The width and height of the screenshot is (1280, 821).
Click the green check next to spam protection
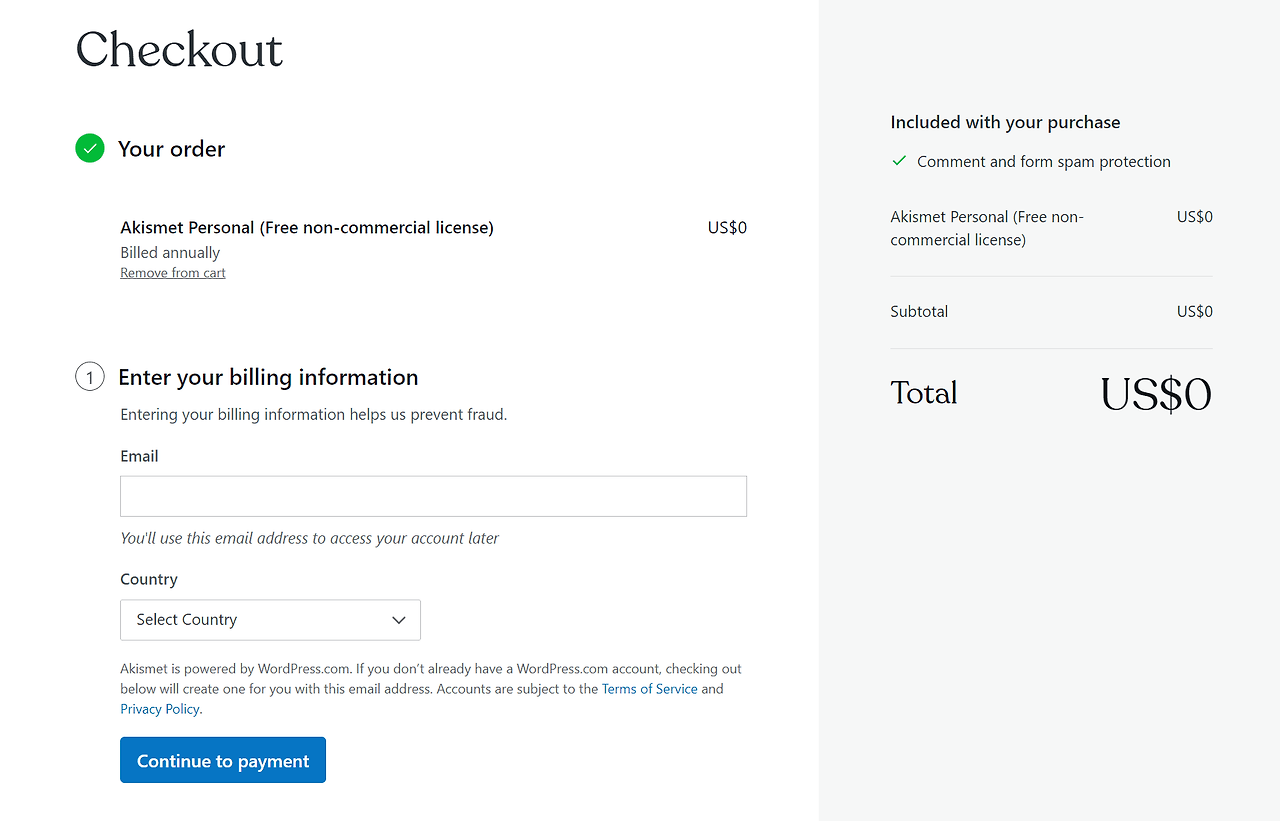(899, 161)
